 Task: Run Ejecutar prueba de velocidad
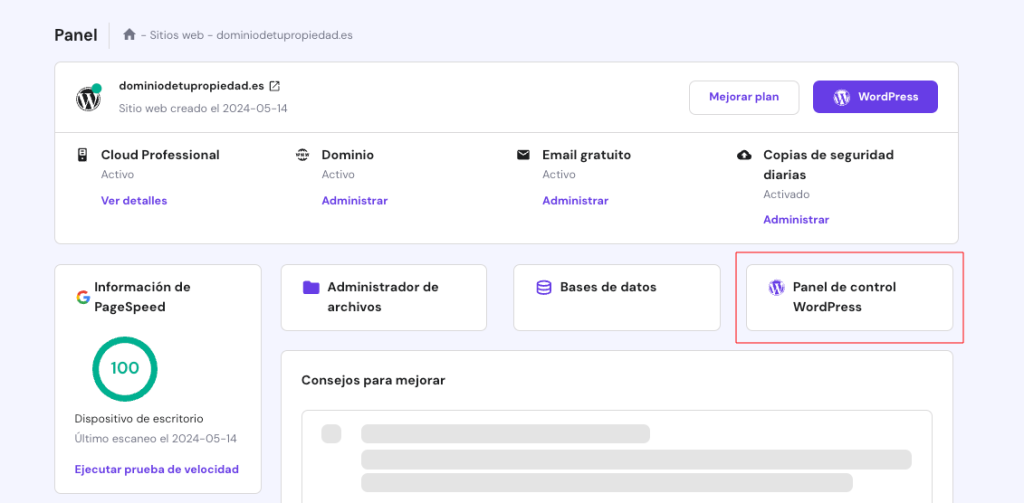157,470
